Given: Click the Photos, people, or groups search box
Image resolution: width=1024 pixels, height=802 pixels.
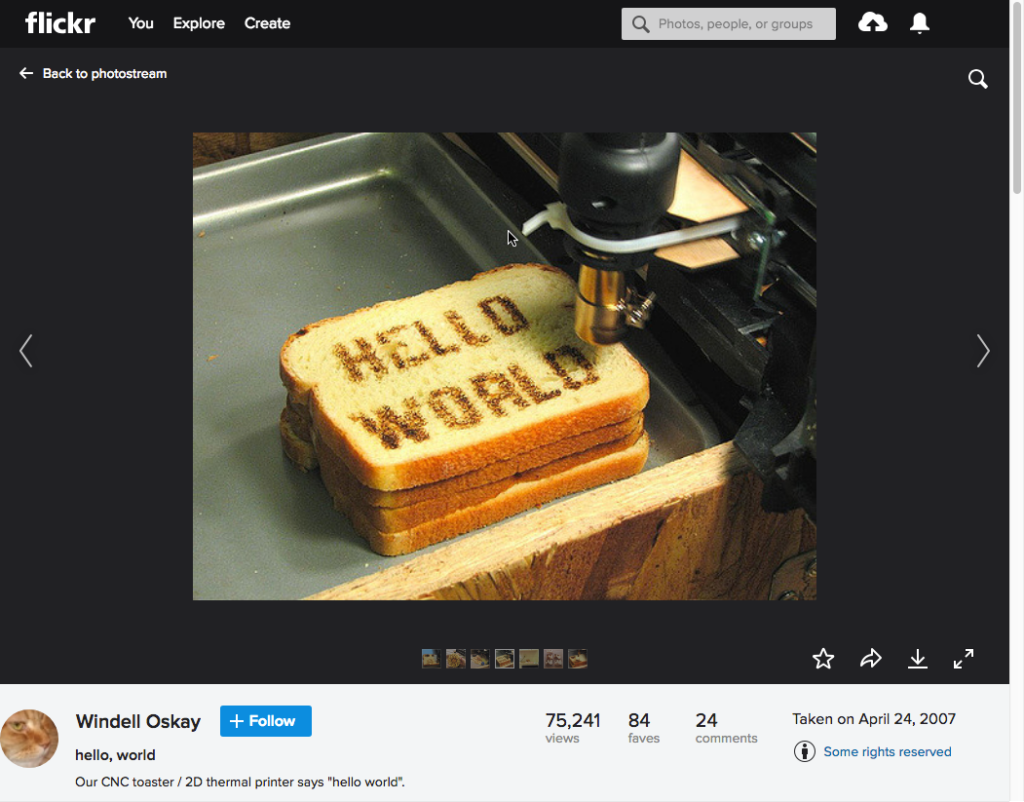Looking at the screenshot, I should (735, 24).
